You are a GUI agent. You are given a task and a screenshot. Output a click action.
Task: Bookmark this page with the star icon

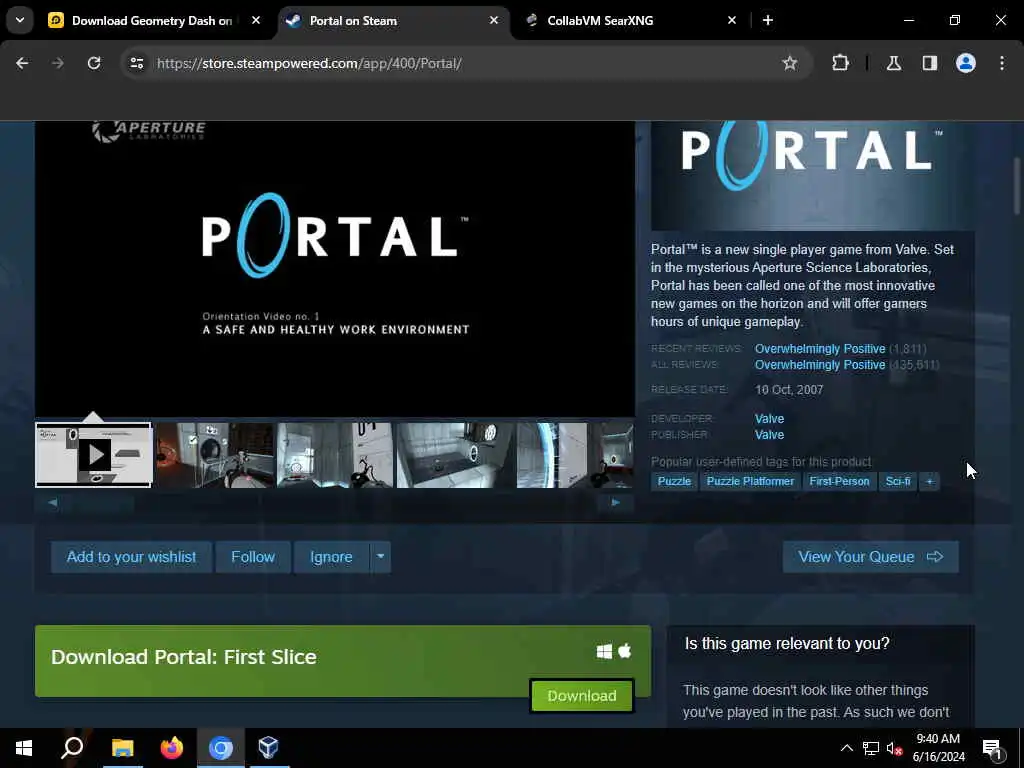(x=790, y=63)
